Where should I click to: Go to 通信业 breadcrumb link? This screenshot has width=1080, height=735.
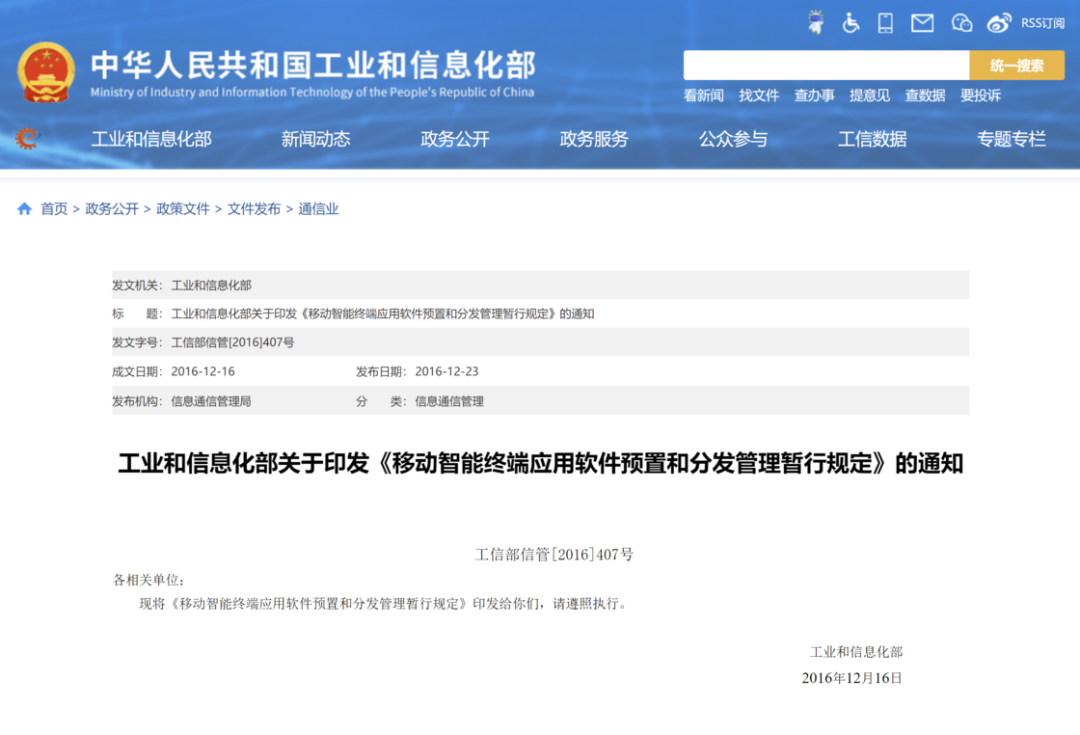coord(318,209)
